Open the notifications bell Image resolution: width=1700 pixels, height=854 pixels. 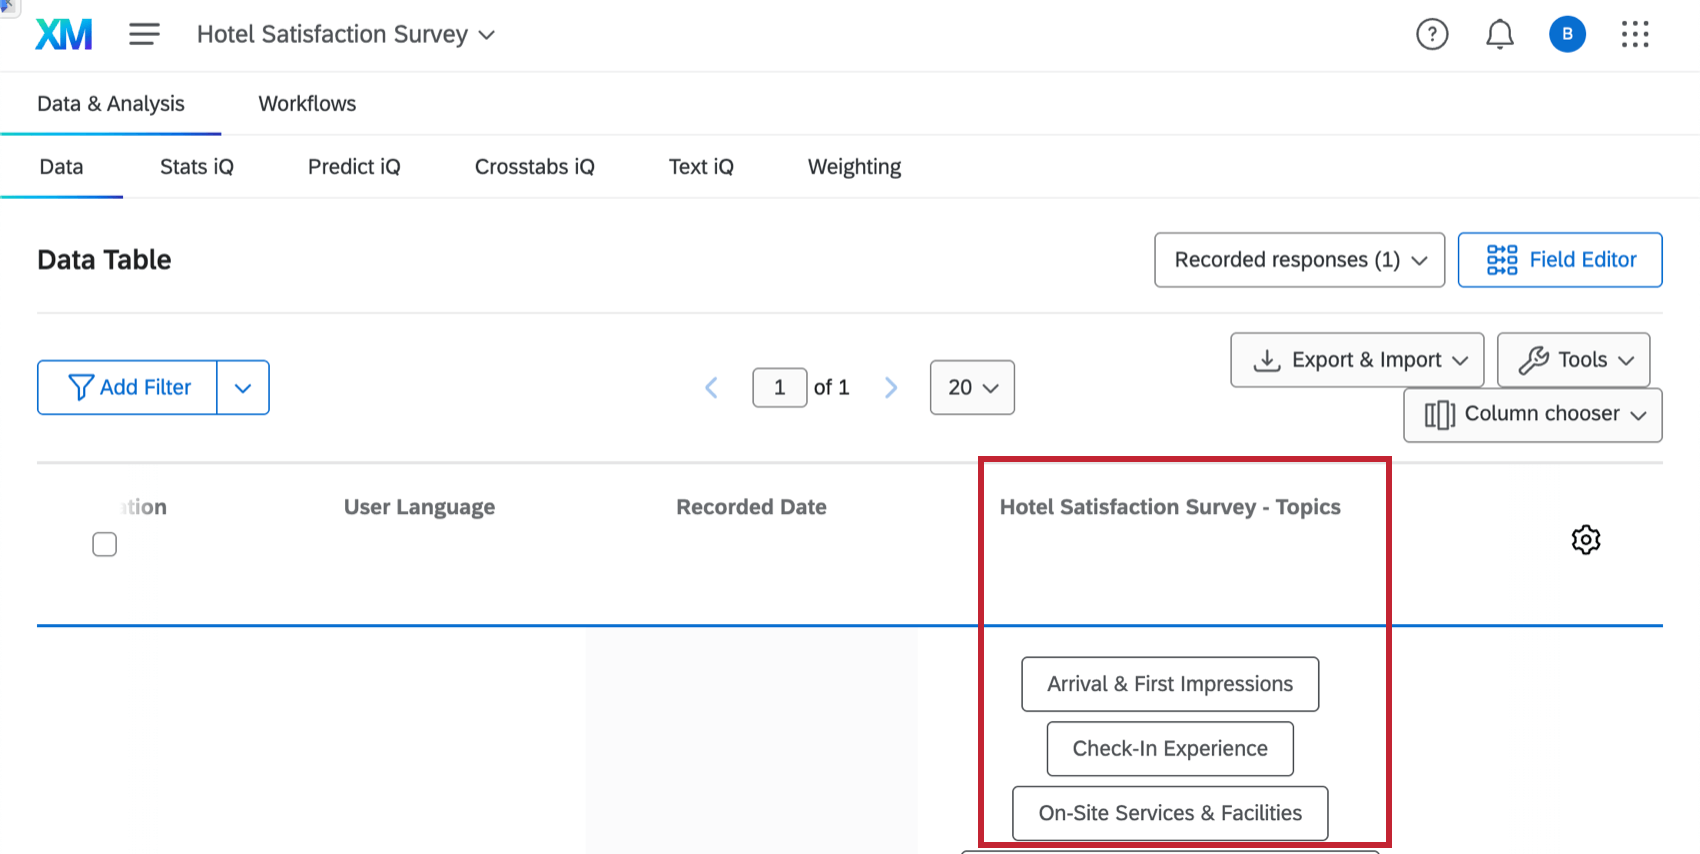pyautogui.click(x=1499, y=35)
